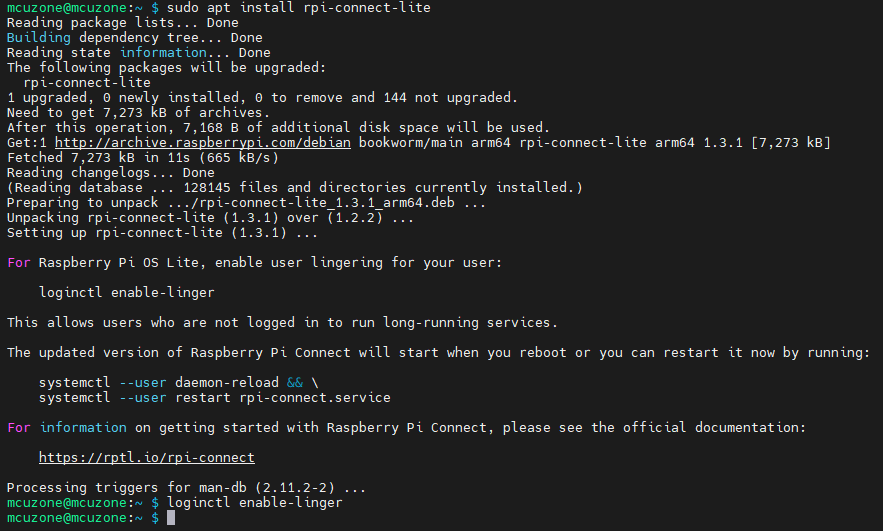The width and height of the screenshot is (883, 531).
Task: Click the purple "For" before "Raspberry Pi OS Lite"
Action: 19,262
